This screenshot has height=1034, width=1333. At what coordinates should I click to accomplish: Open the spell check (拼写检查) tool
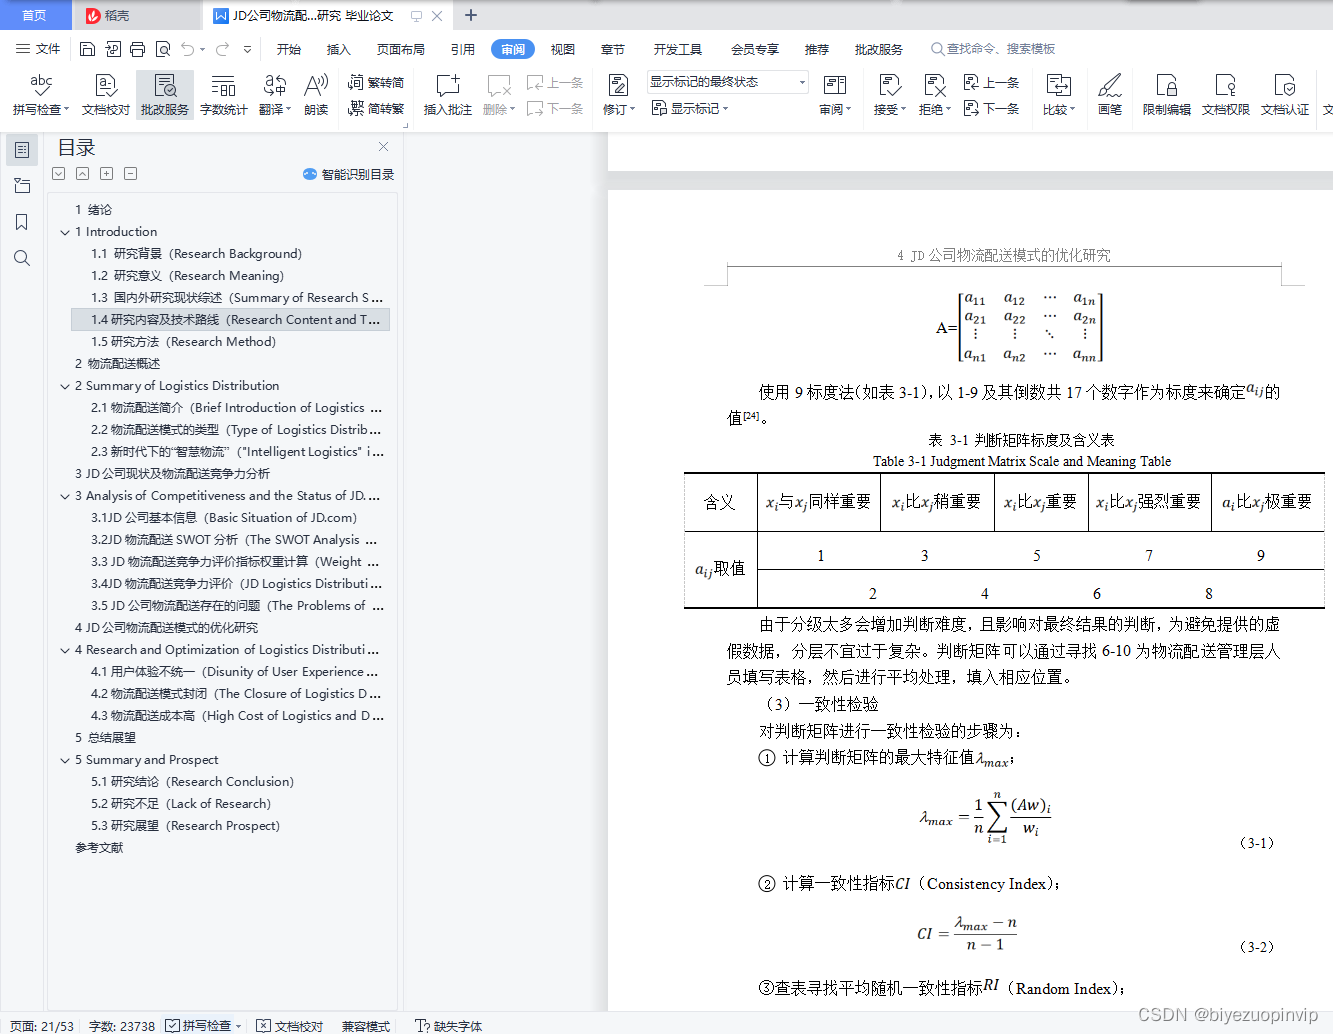point(40,94)
